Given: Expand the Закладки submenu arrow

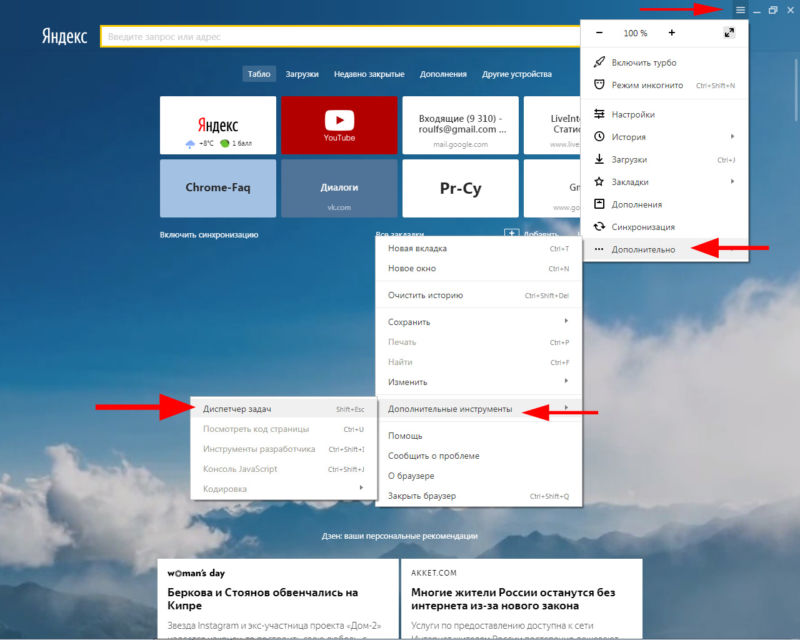Looking at the screenshot, I should point(732,181).
